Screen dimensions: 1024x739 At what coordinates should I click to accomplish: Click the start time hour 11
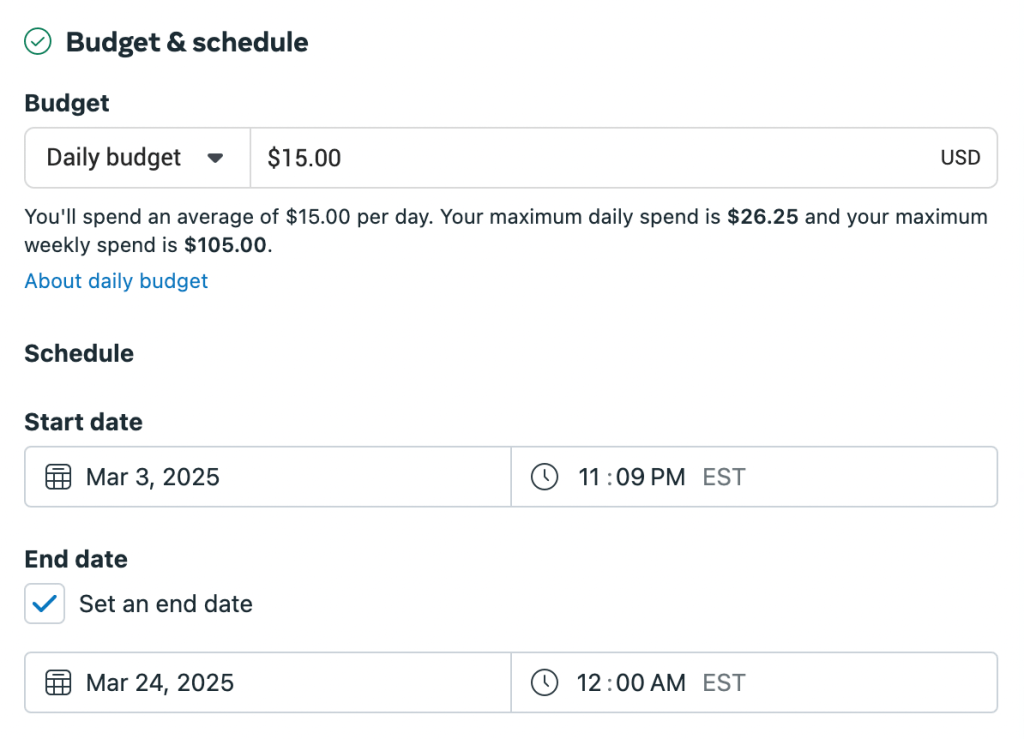point(588,477)
